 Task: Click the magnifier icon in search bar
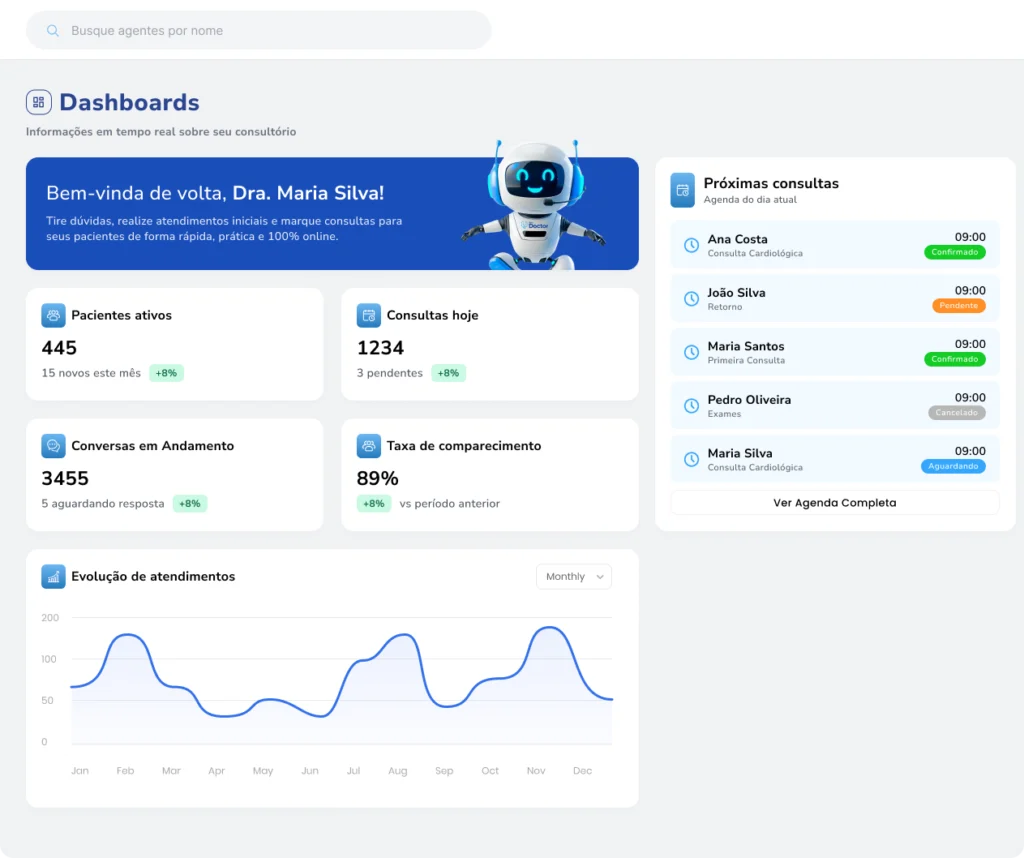point(53,31)
